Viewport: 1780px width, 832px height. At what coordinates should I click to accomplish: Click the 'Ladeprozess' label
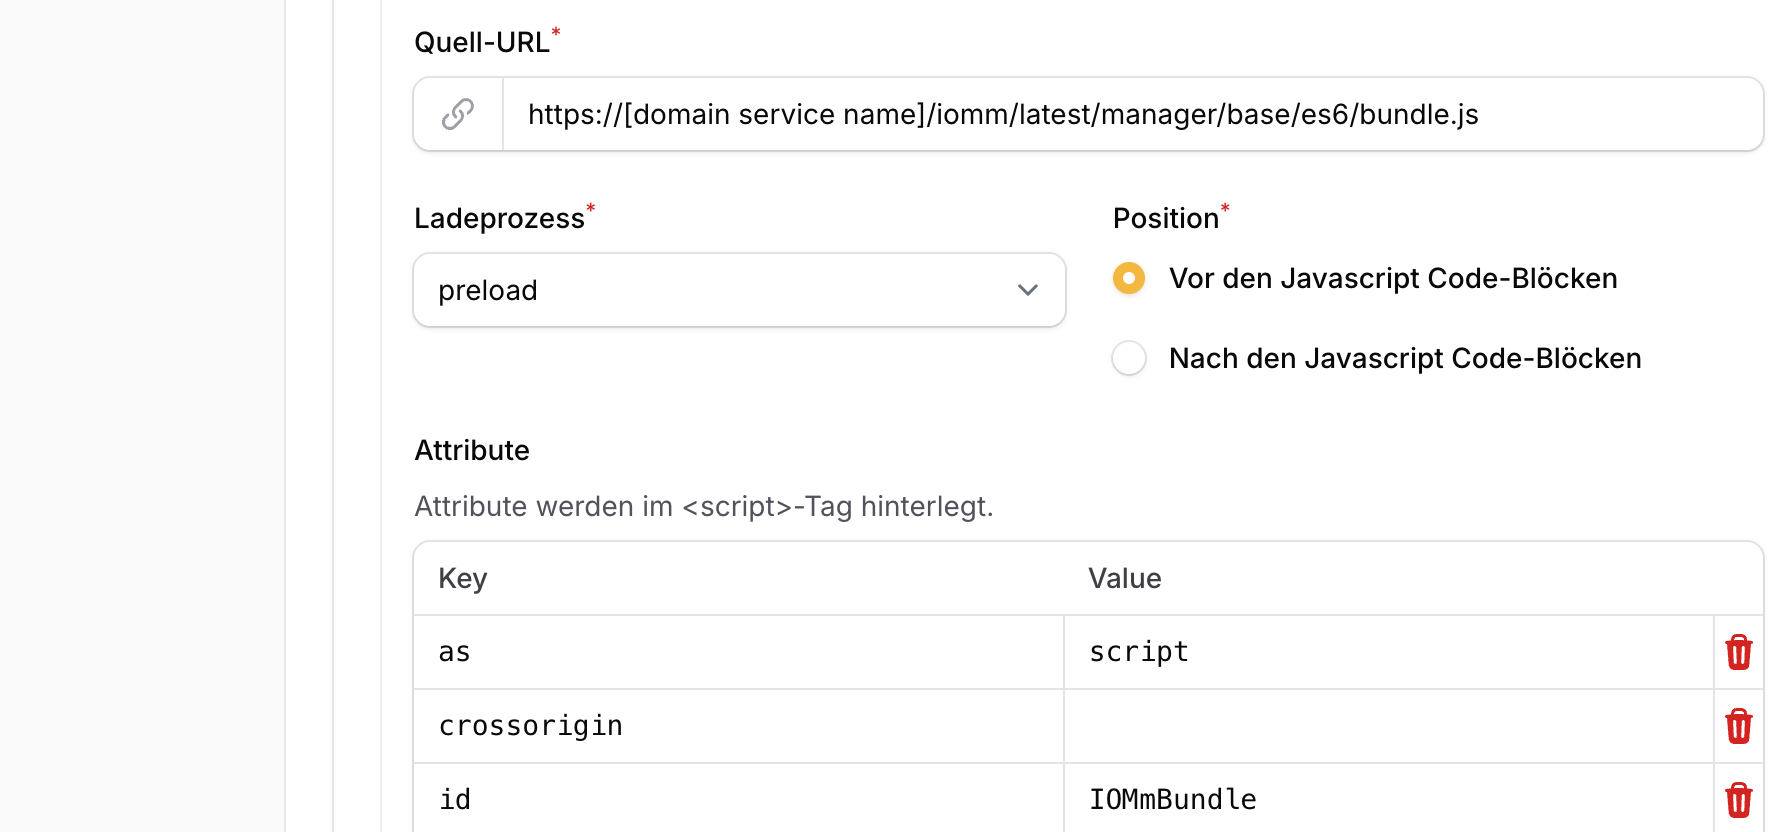coord(499,218)
